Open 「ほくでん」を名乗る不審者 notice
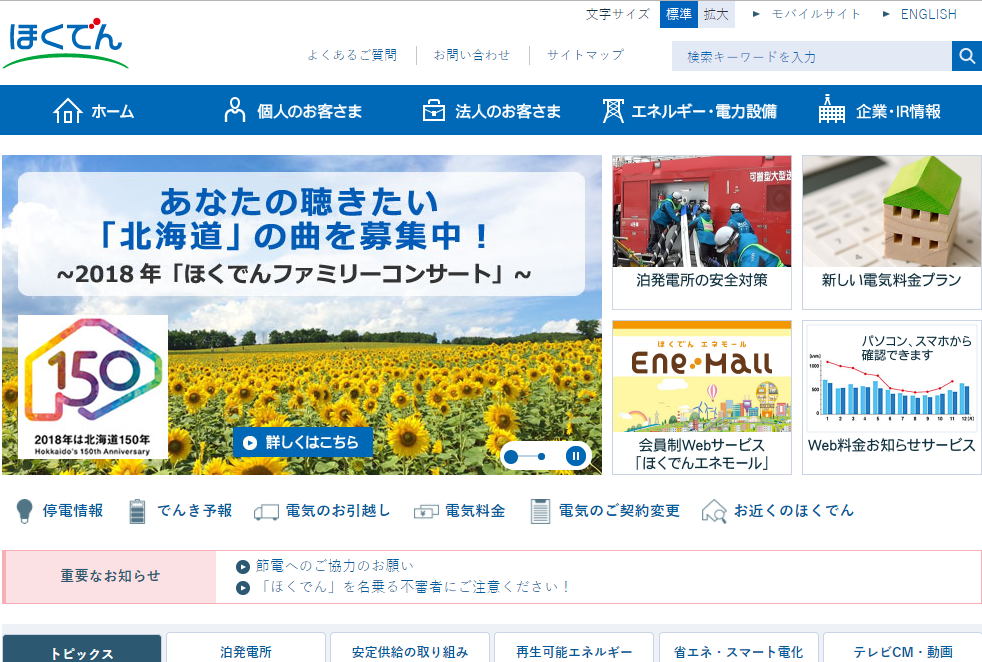The image size is (982, 662). point(414,587)
